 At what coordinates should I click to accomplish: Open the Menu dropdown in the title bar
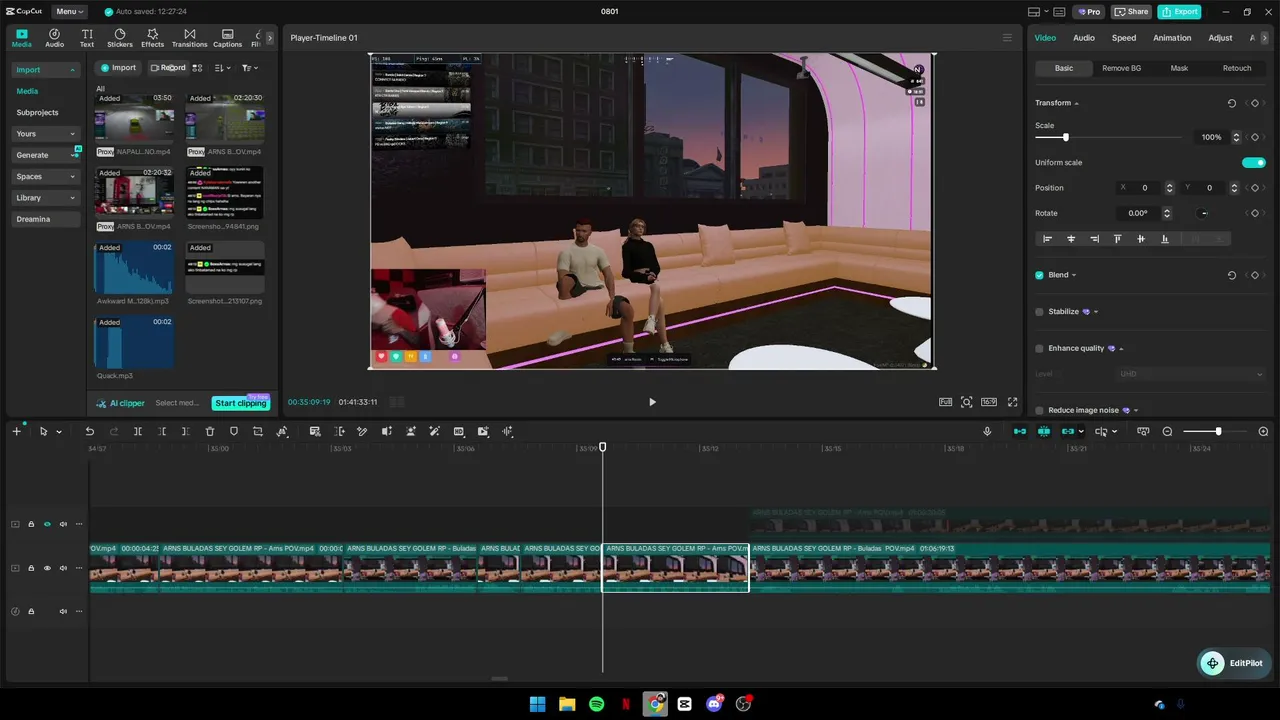click(69, 12)
